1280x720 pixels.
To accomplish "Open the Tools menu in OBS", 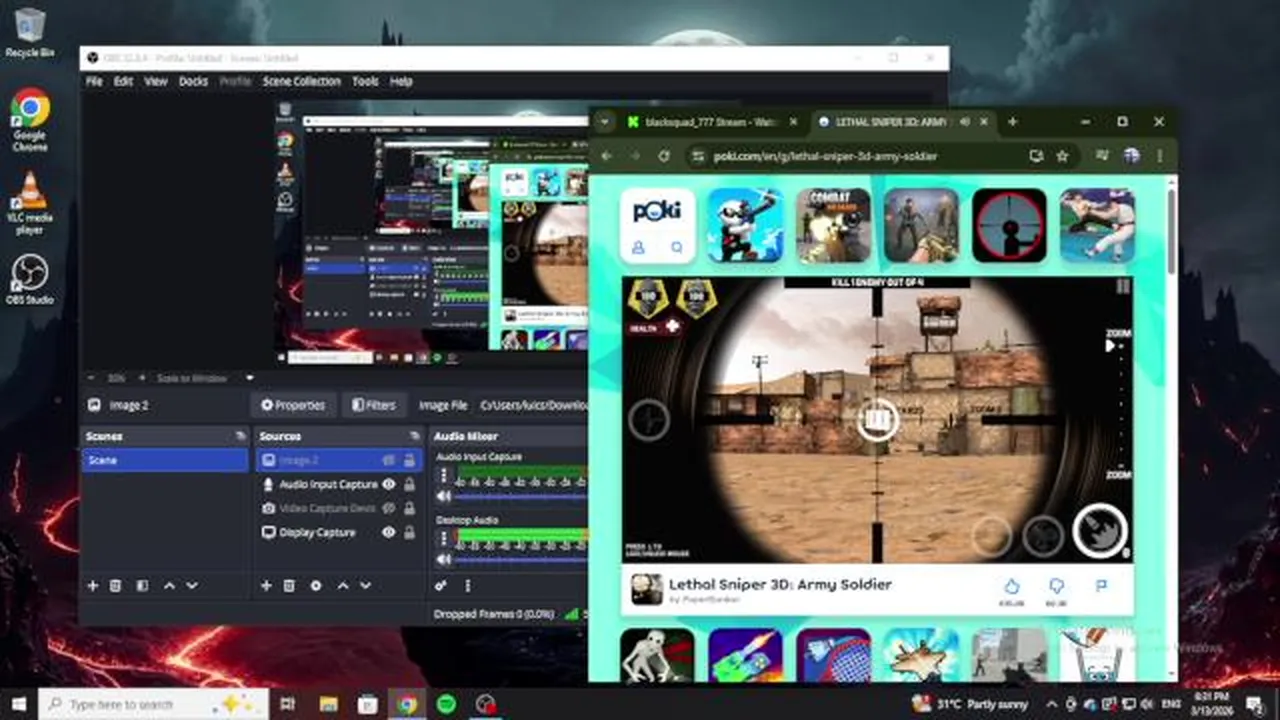I will click(x=365, y=81).
